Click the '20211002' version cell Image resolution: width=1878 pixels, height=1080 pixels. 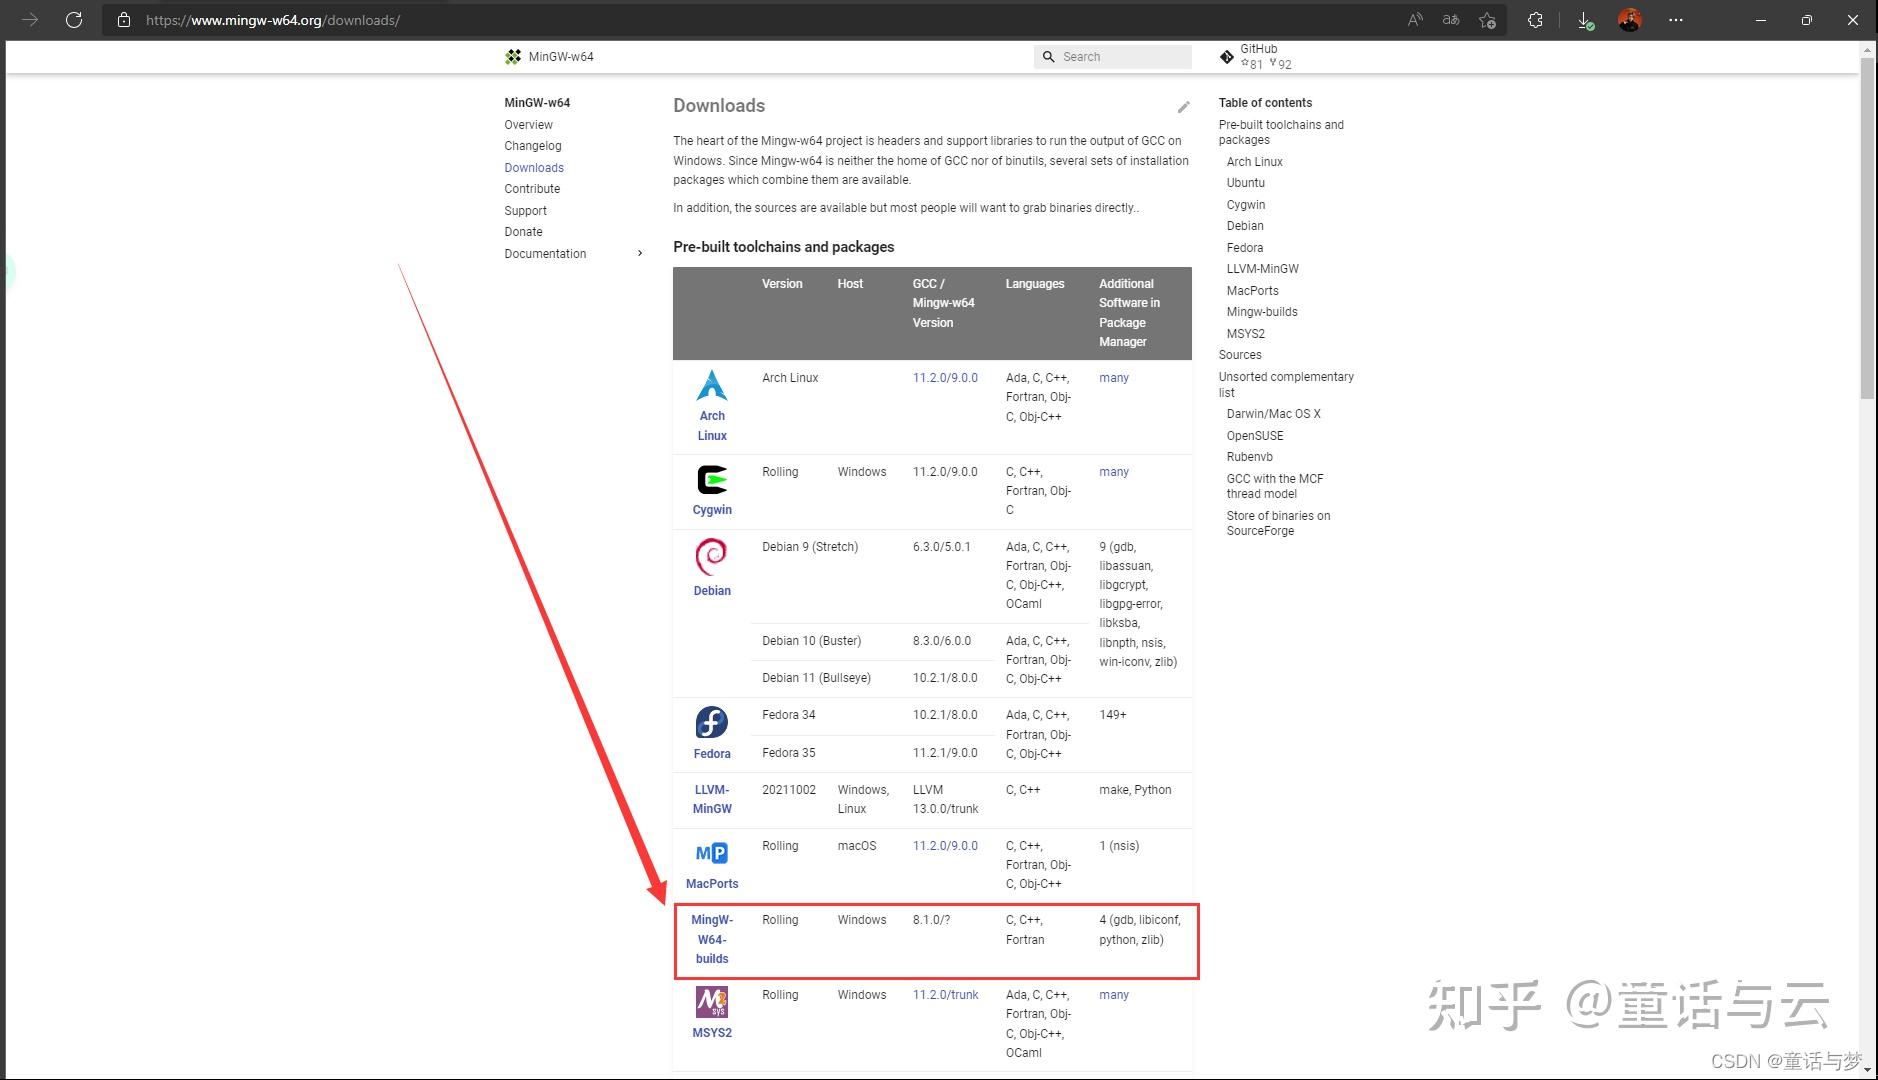pyautogui.click(x=789, y=790)
